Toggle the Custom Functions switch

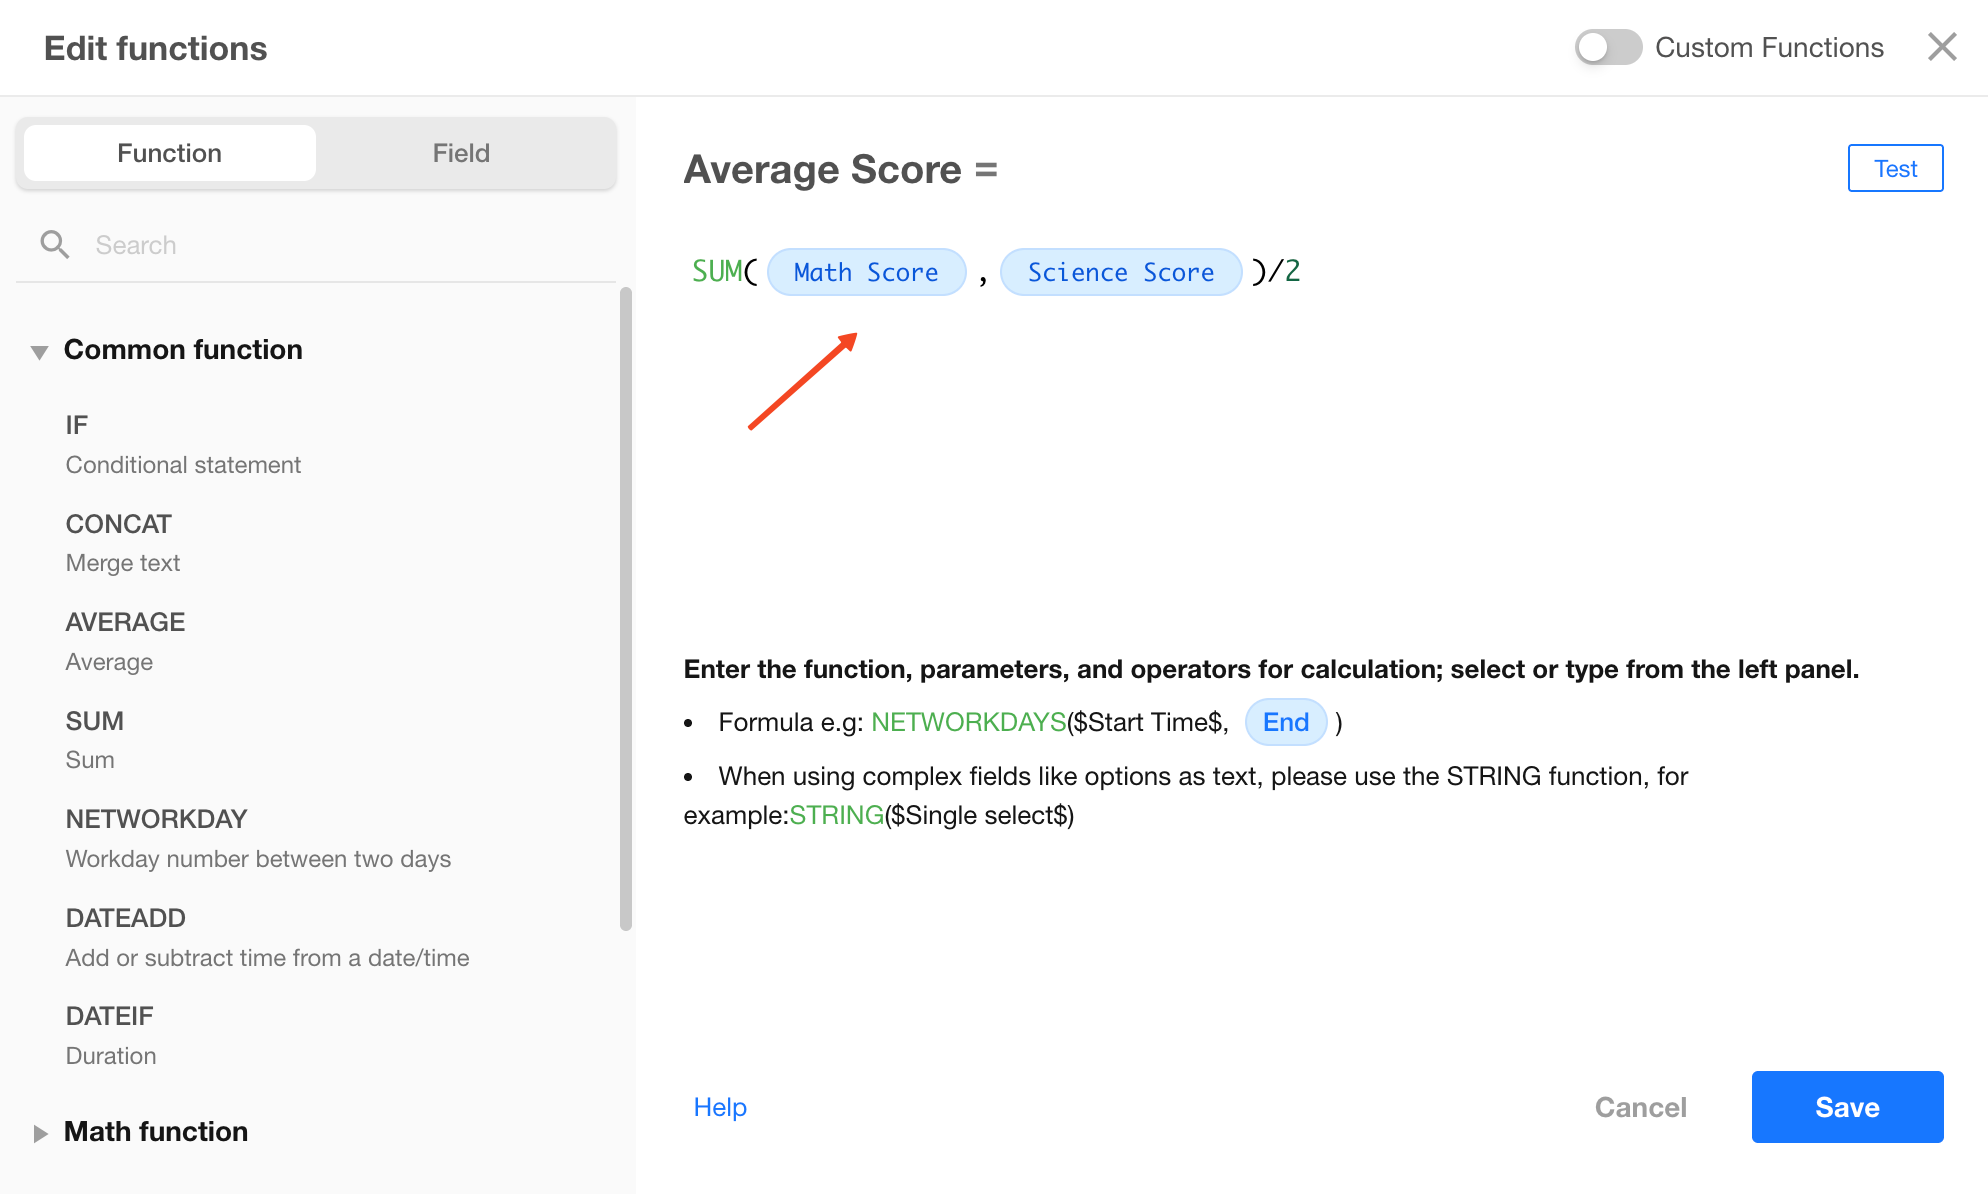pyautogui.click(x=1608, y=47)
